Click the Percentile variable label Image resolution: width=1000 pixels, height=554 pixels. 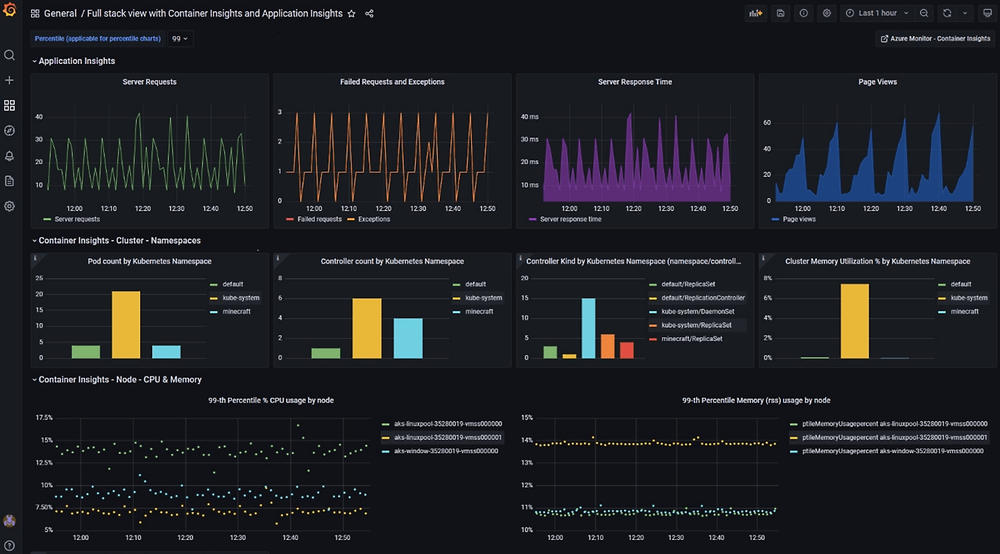[x=98, y=39]
